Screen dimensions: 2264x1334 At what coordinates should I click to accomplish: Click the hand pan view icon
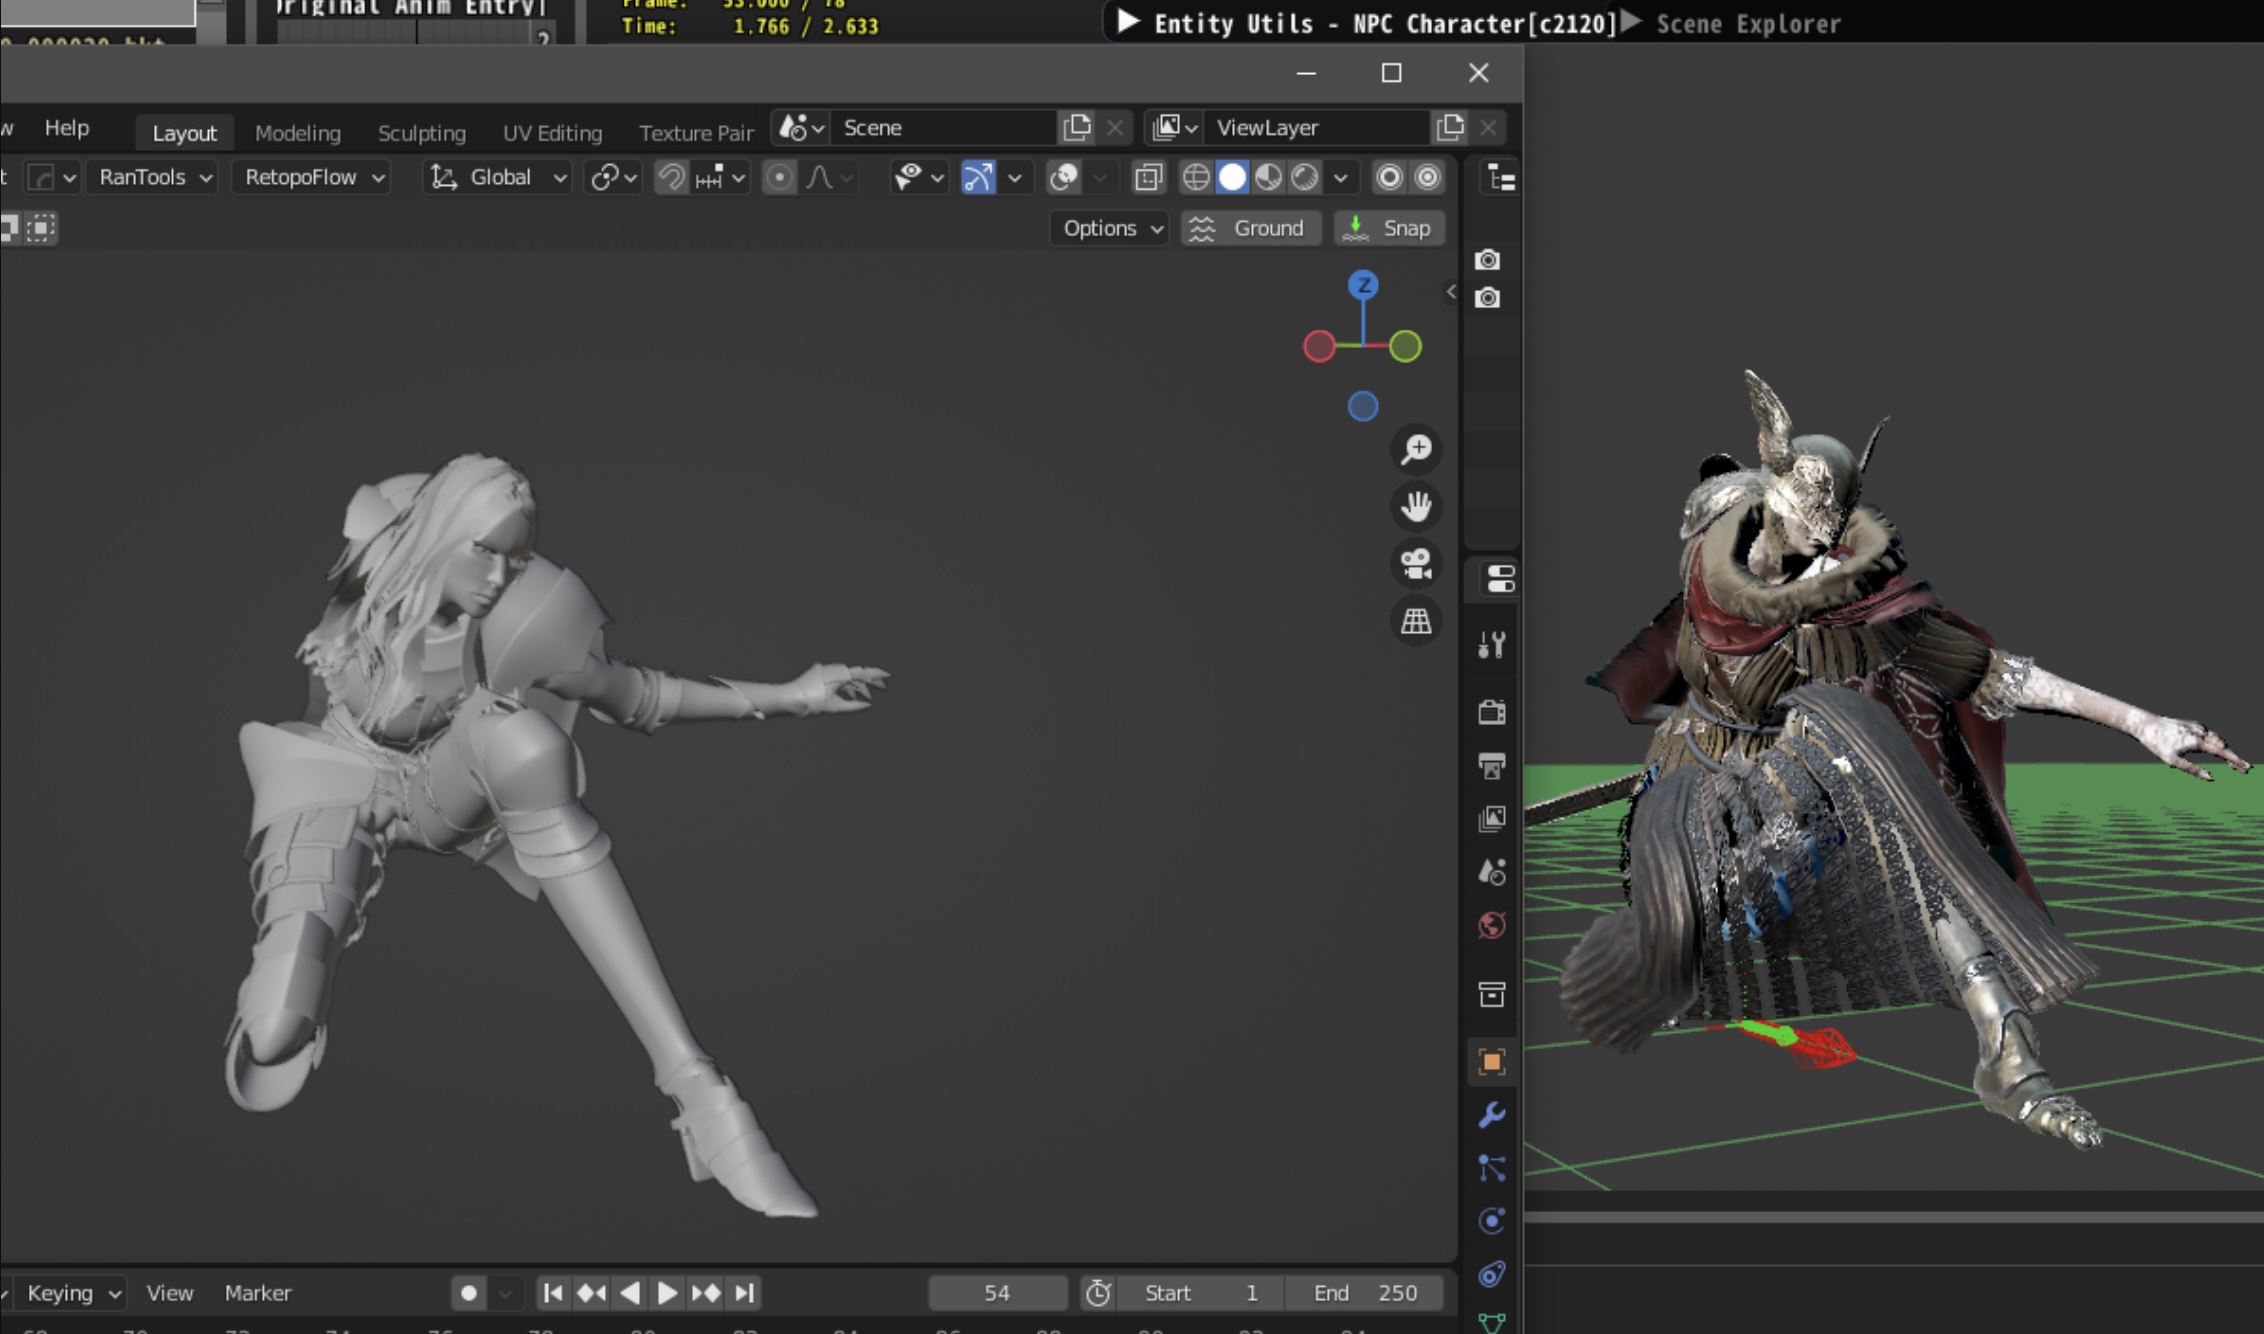(x=1416, y=507)
